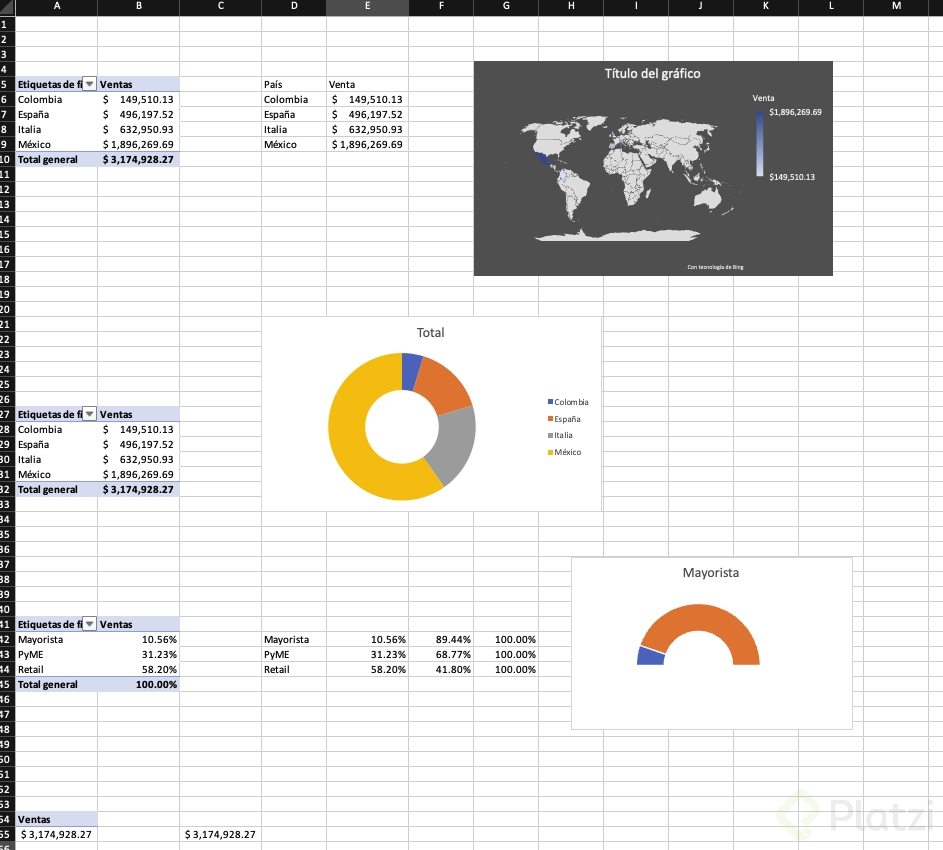Select the blue segment in Mayorista chart
This screenshot has height=850, width=943.
(x=651, y=656)
